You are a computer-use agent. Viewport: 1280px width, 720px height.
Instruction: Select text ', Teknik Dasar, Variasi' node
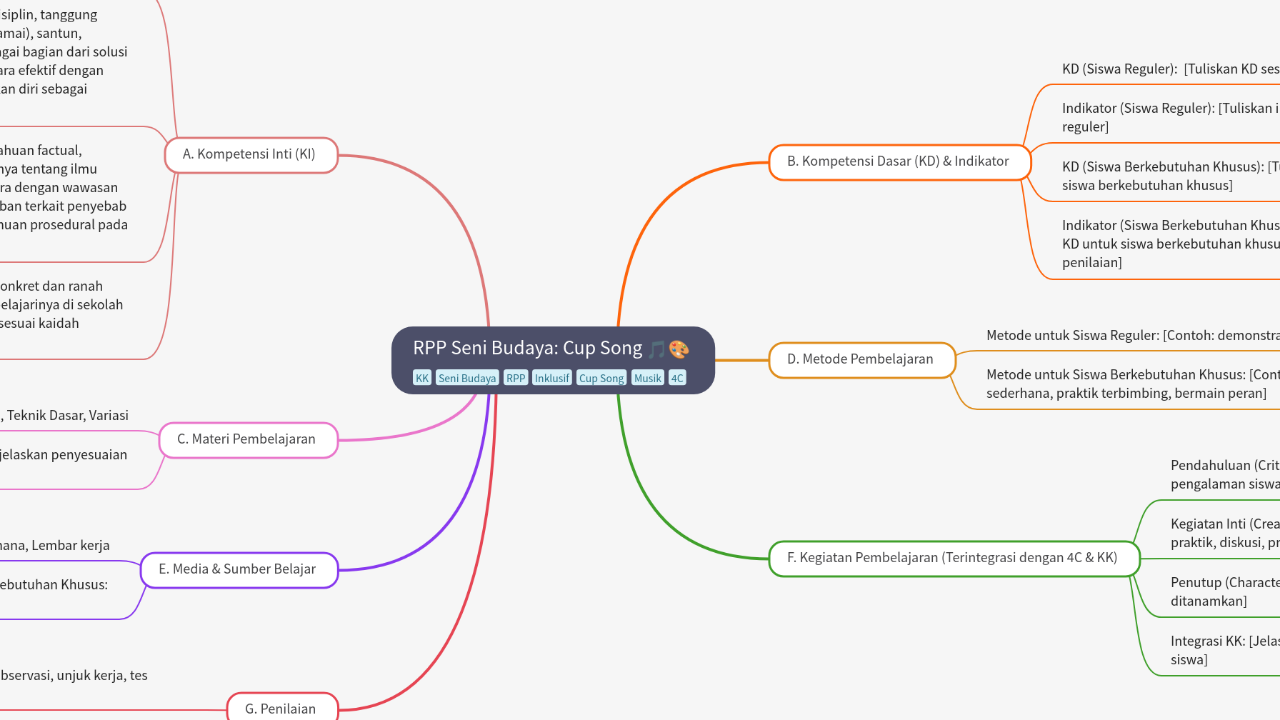pyautogui.click(x=64, y=416)
